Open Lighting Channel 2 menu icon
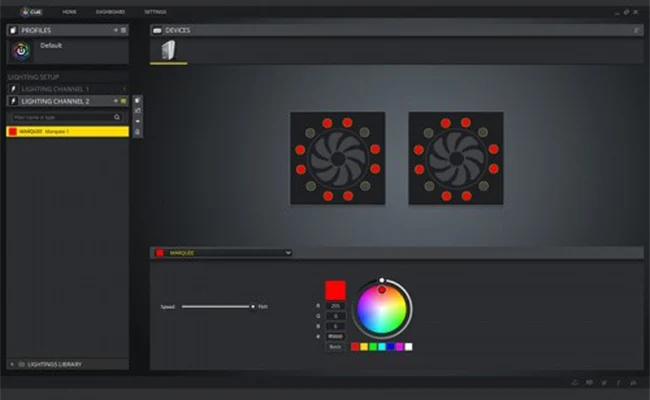This screenshot has width=650, height=400. [123, 101]
